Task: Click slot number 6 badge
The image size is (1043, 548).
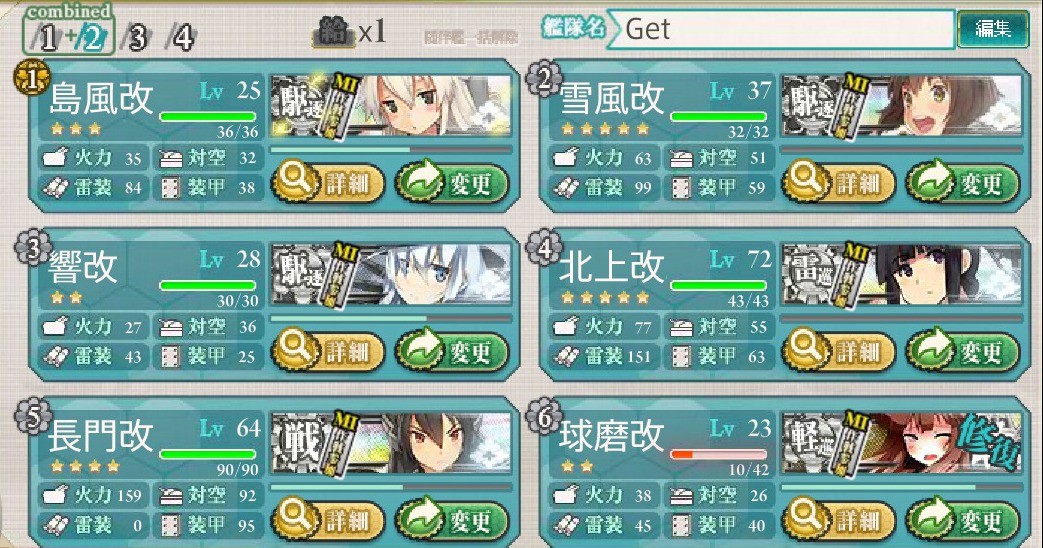Action: [x=543, y=417]
